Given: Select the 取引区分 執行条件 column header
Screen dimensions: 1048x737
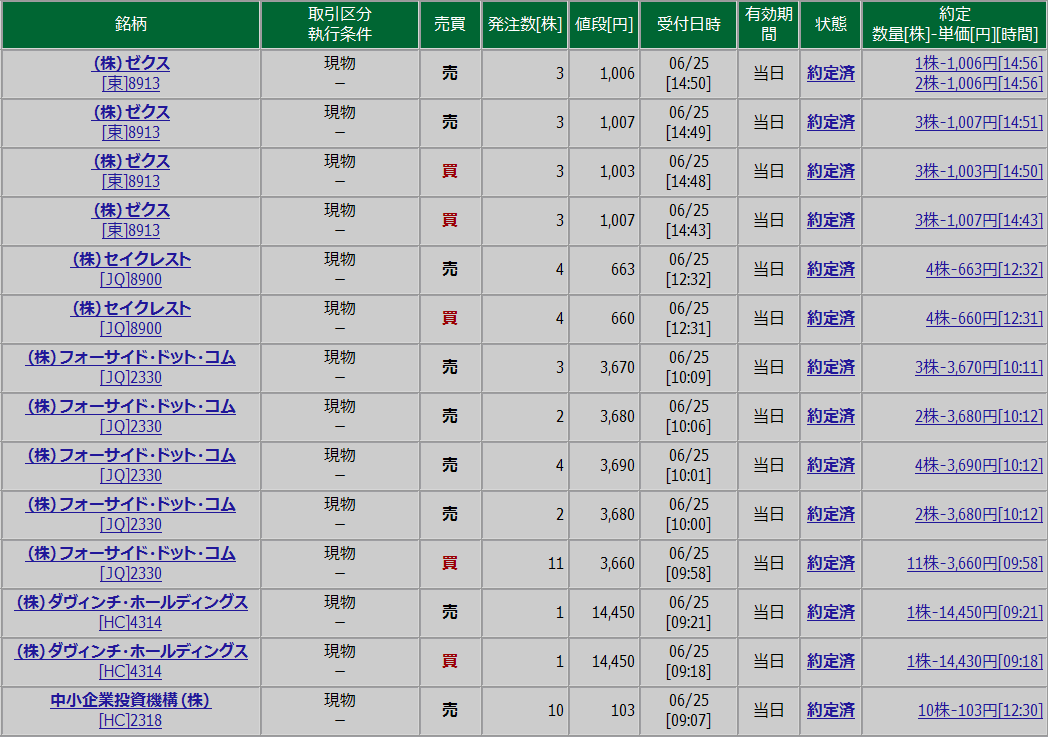Looking at the screenshot, I should click(340, 25).
